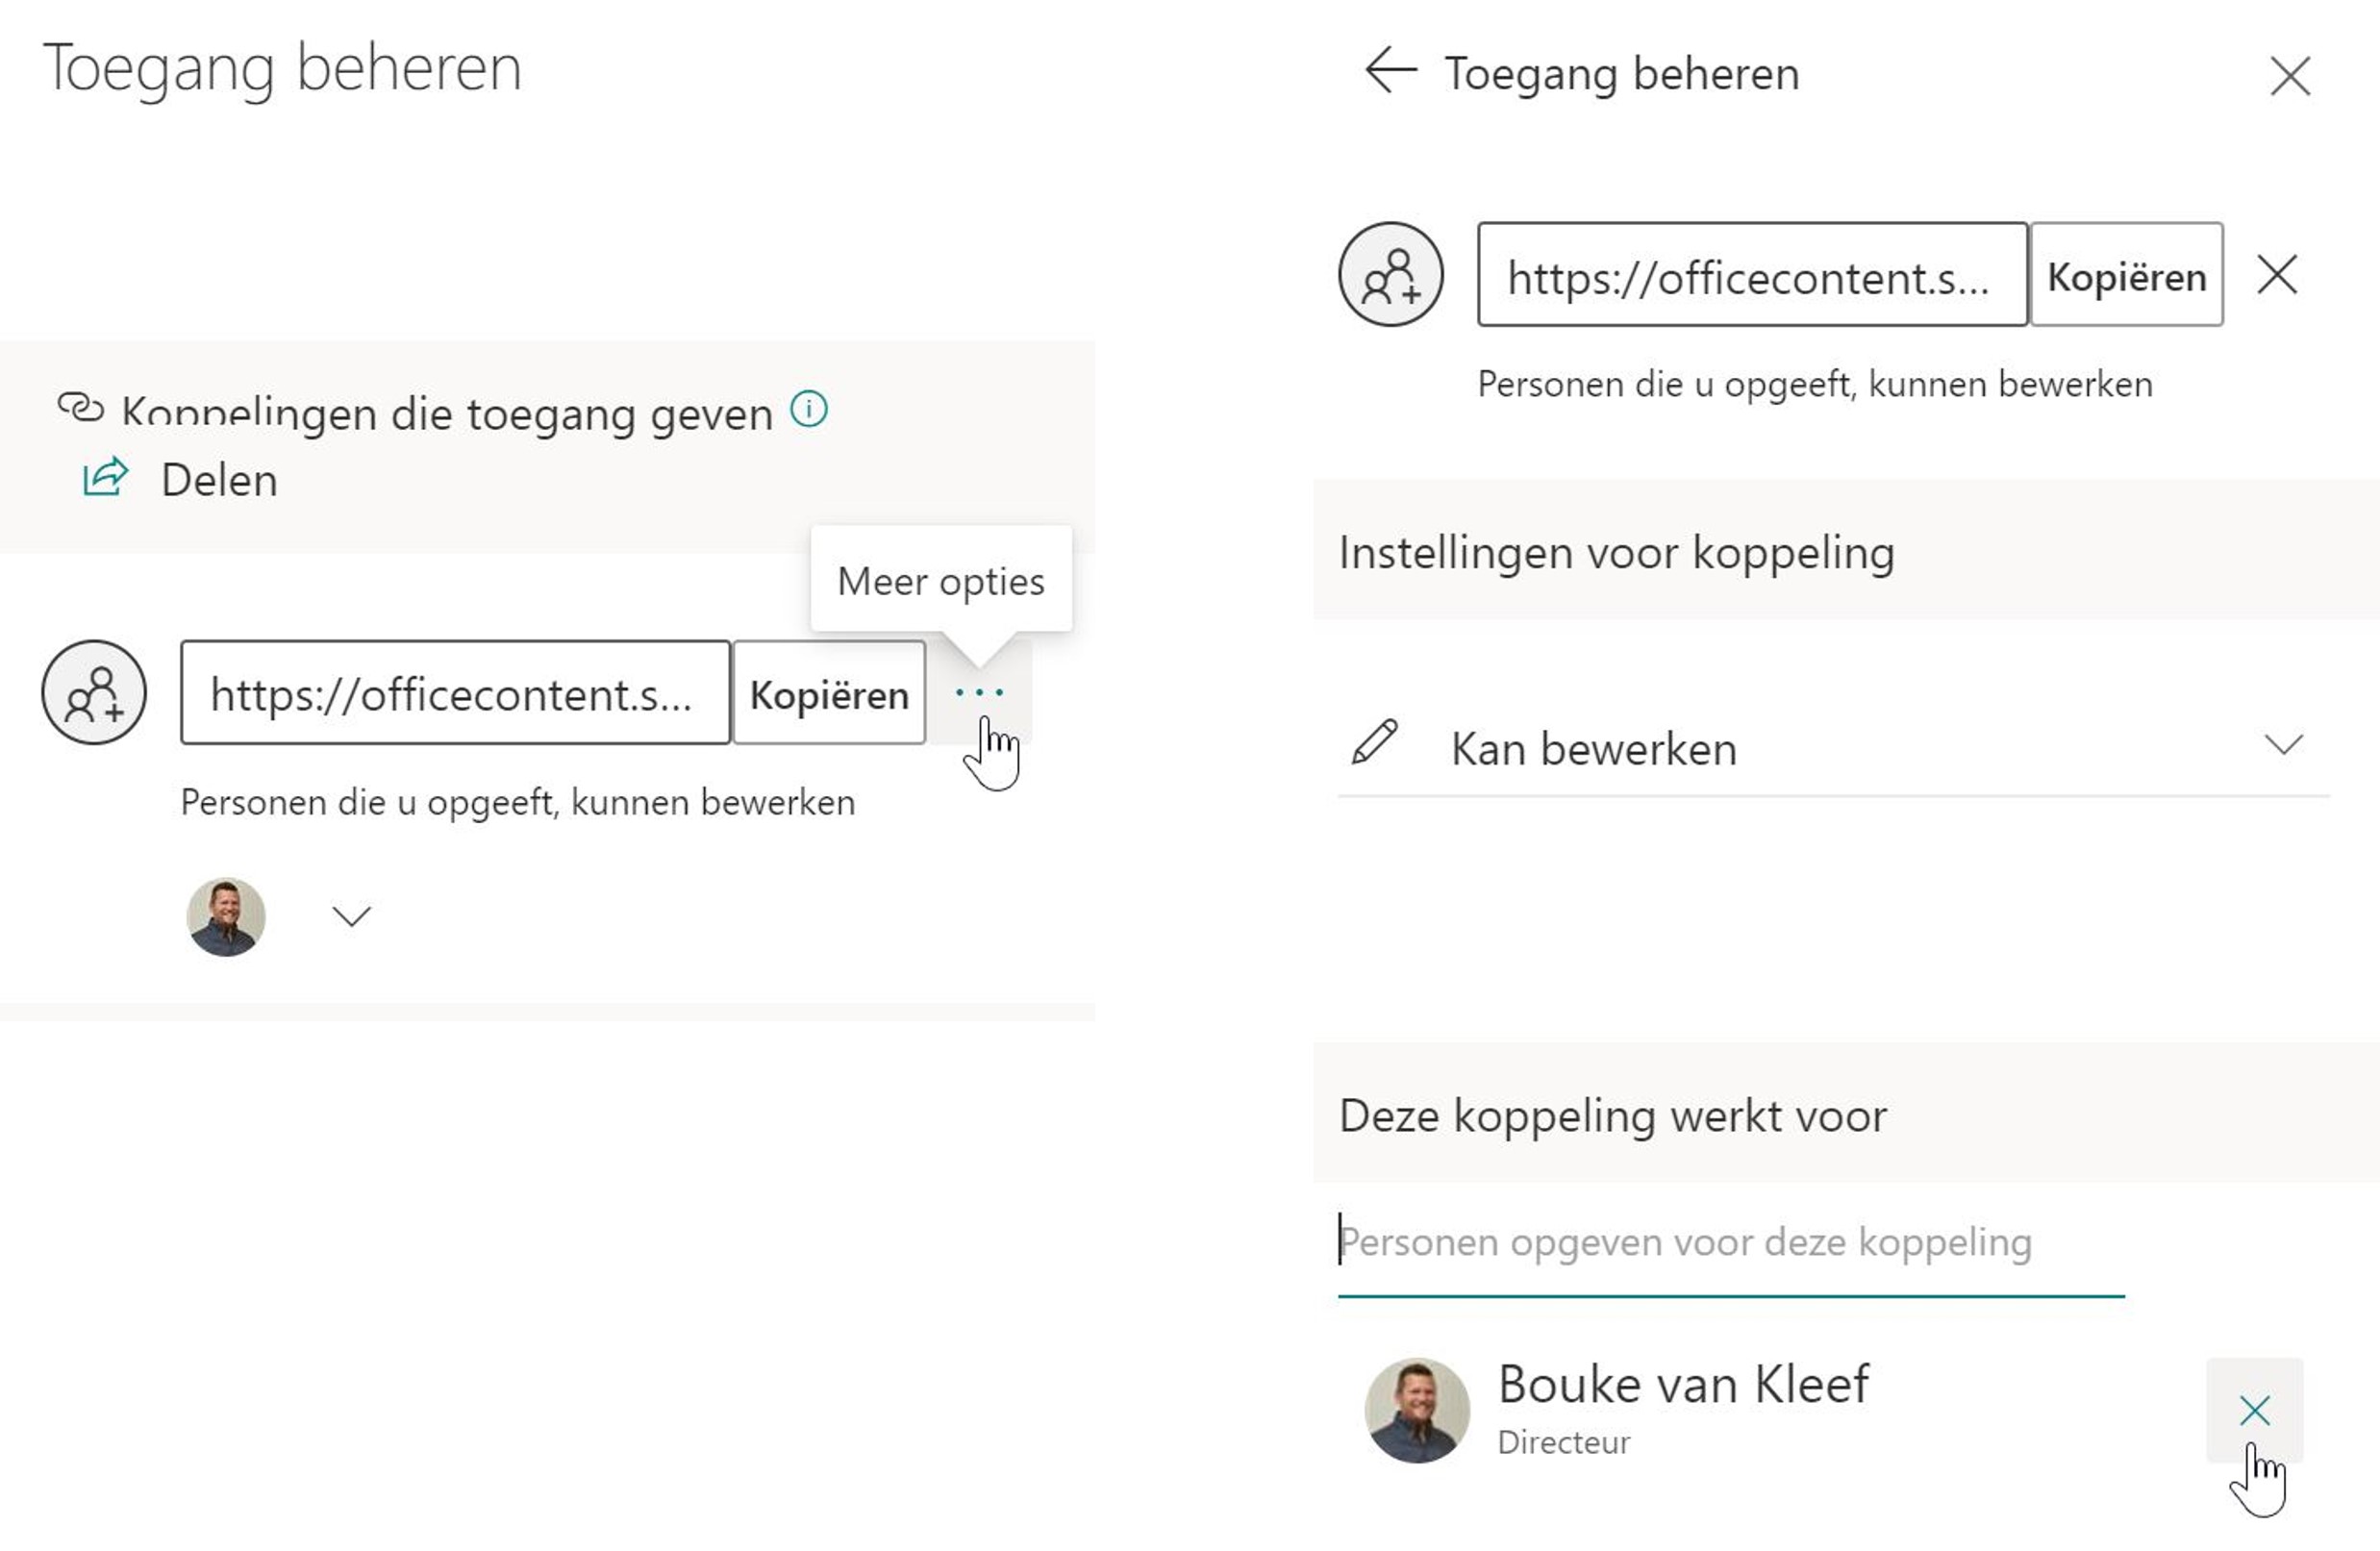Open Meer opties three-dot menu
2380x1551 pixels.
tap(979, 692)
